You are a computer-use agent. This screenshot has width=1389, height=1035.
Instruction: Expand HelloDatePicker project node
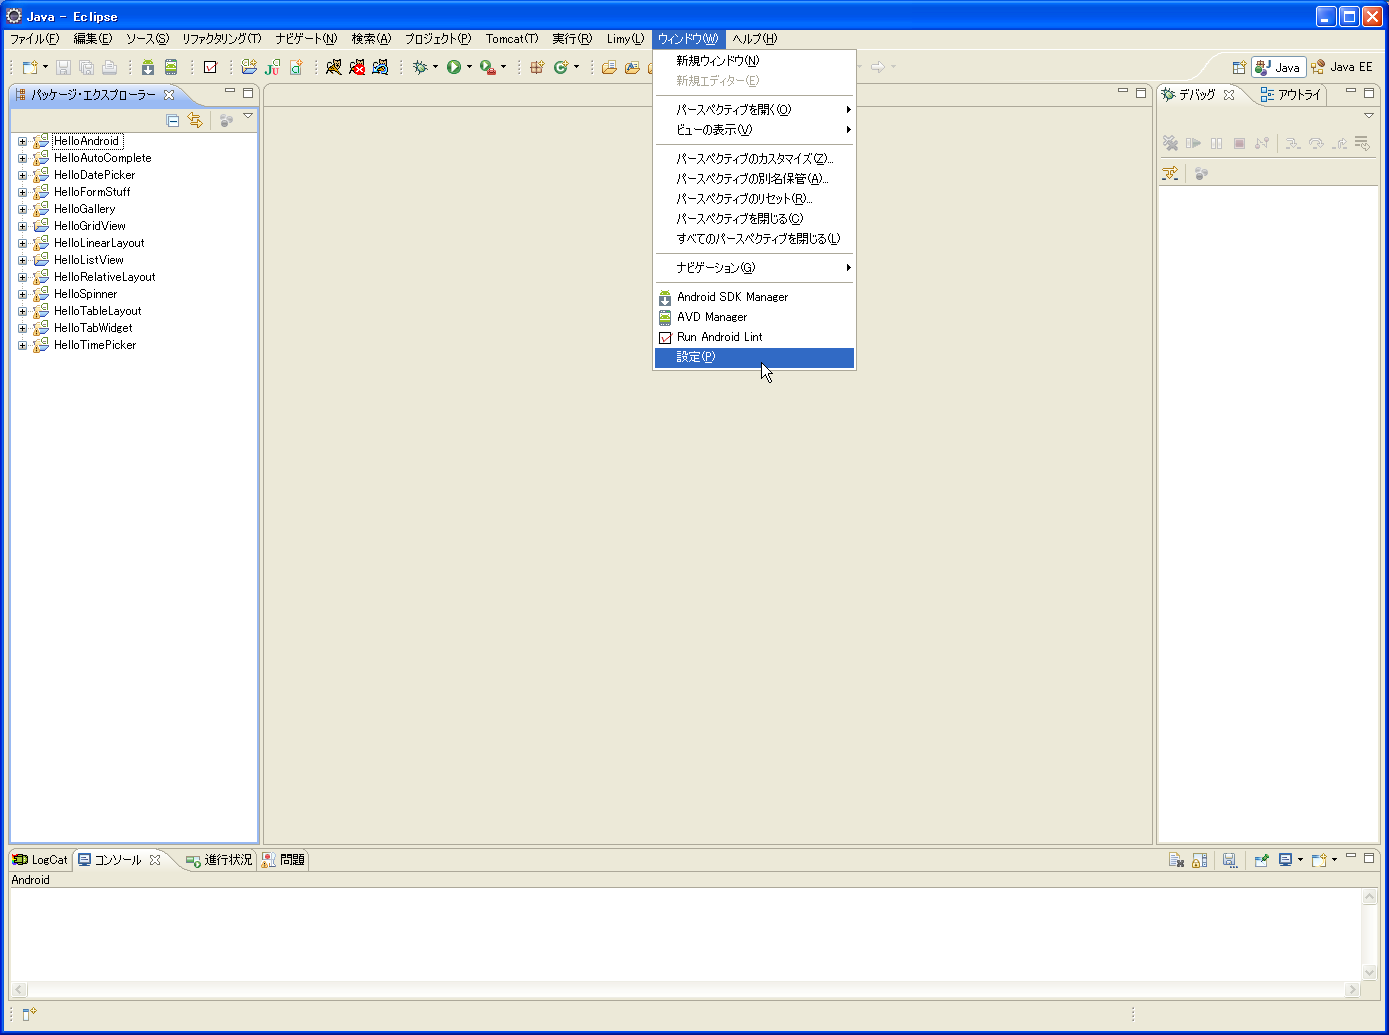click(22, 175)
